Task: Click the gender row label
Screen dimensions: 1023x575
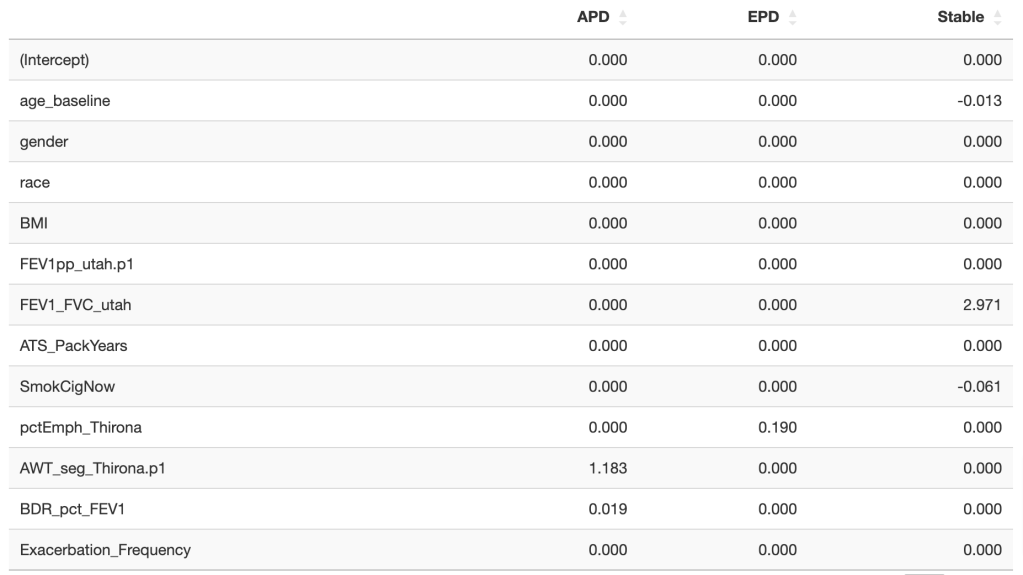Action: [x=44, y=142]
